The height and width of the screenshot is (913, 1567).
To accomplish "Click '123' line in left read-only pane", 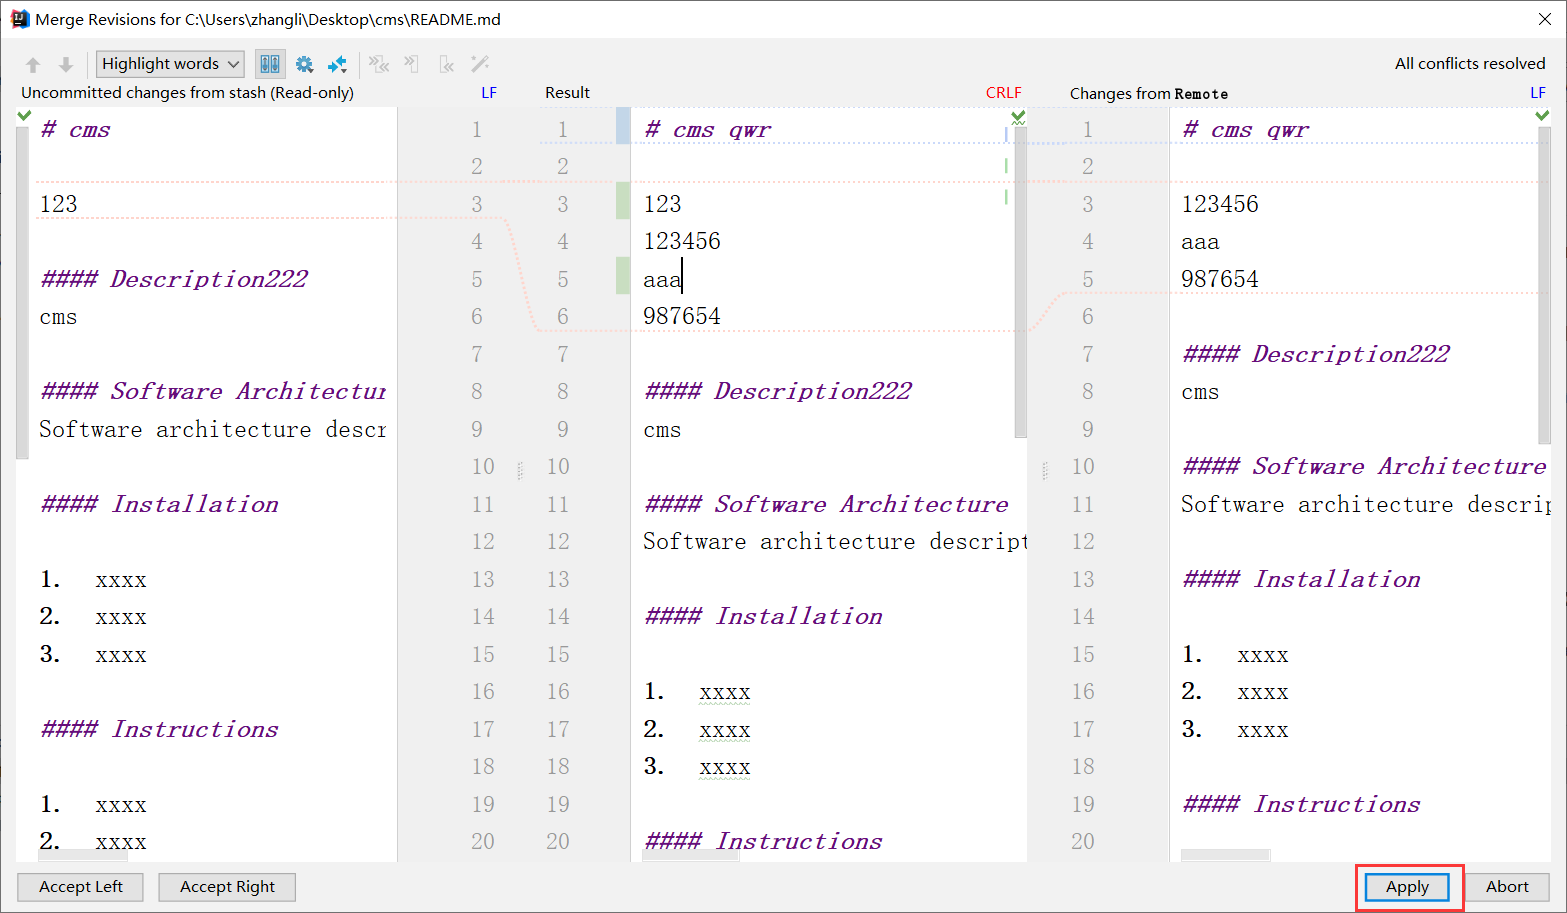I will 58,204.
